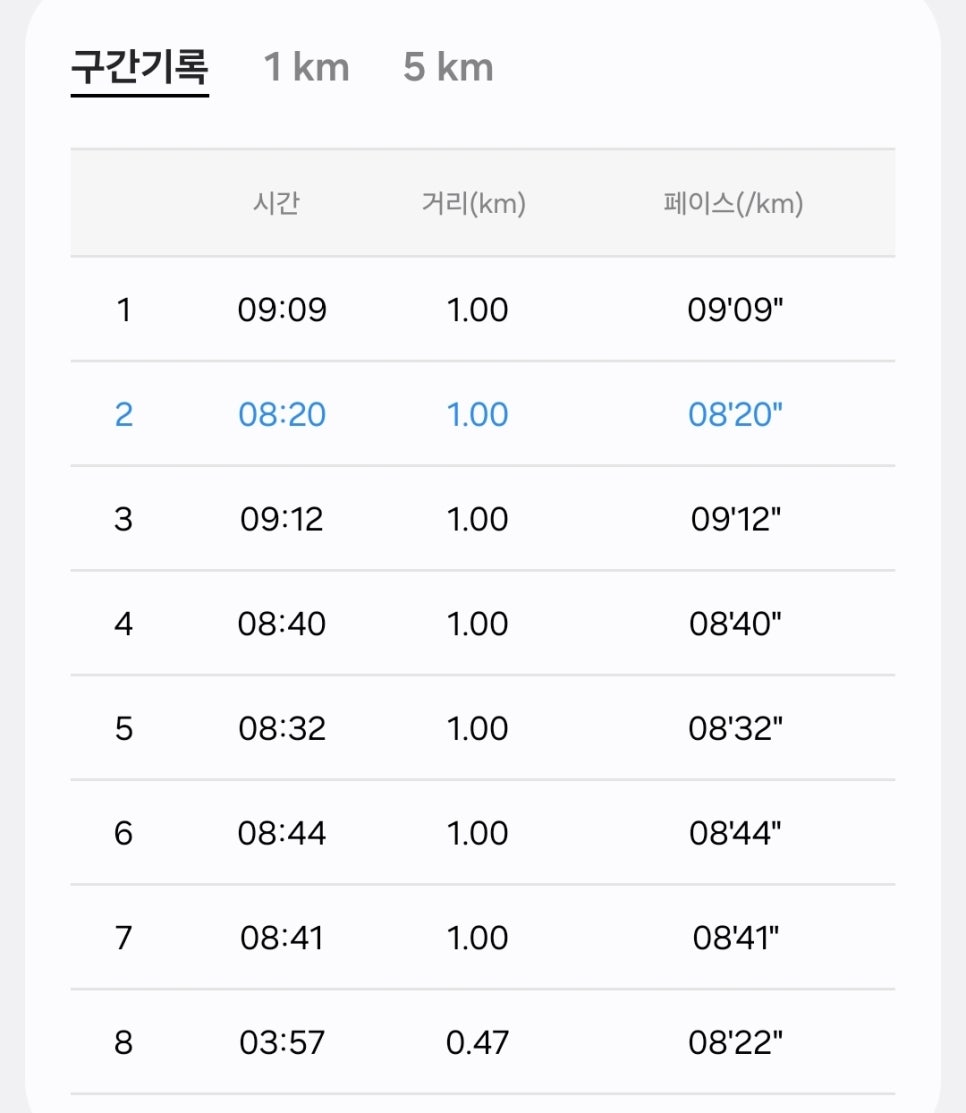Click the 페이스(/km) column header

pos(733,204)
